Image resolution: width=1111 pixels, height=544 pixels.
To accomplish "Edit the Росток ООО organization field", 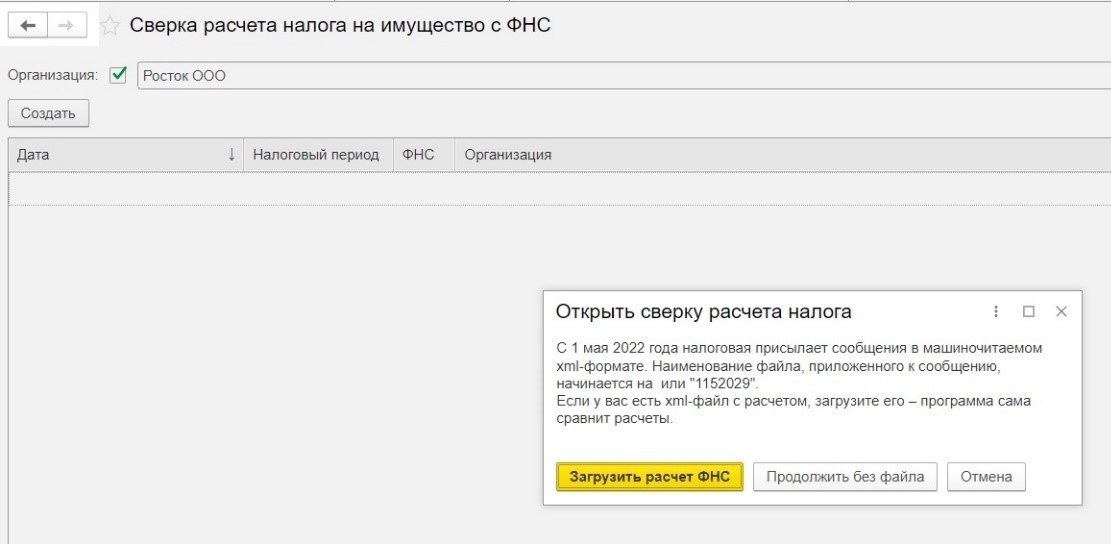I will [x=624, y=76].
